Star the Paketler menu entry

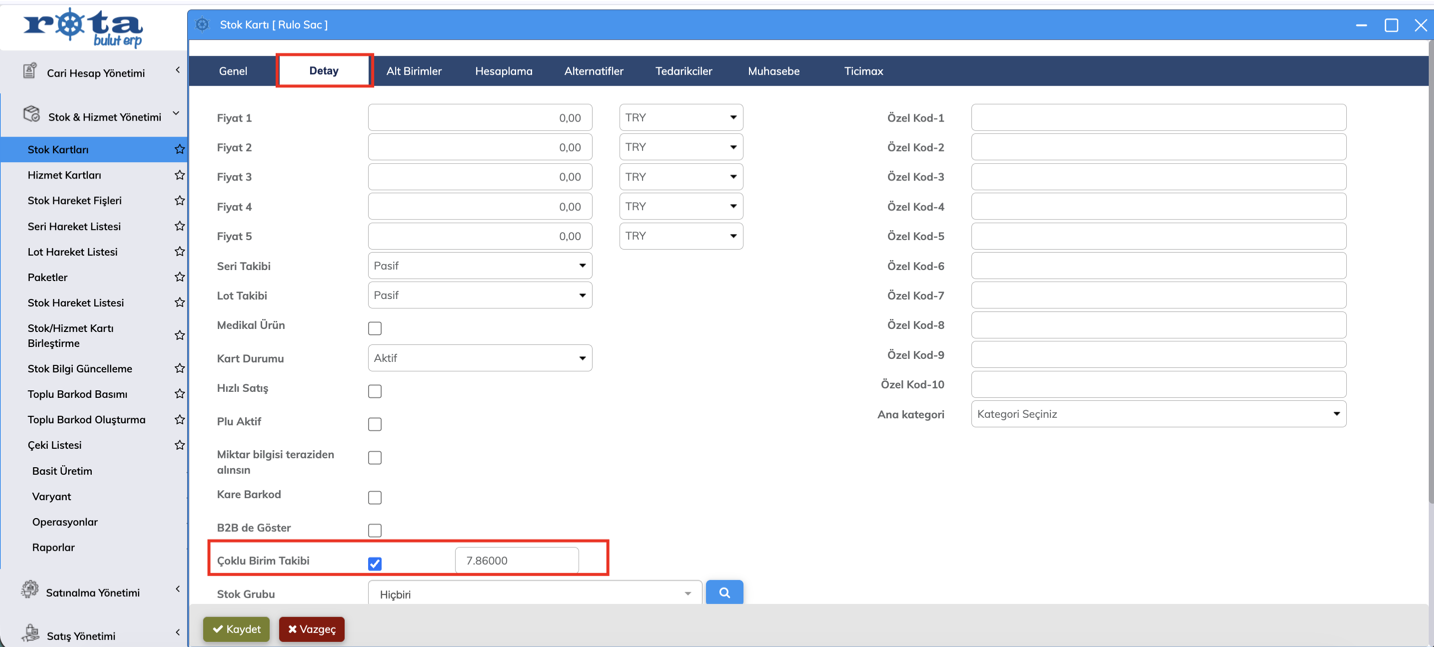(180, 277)
